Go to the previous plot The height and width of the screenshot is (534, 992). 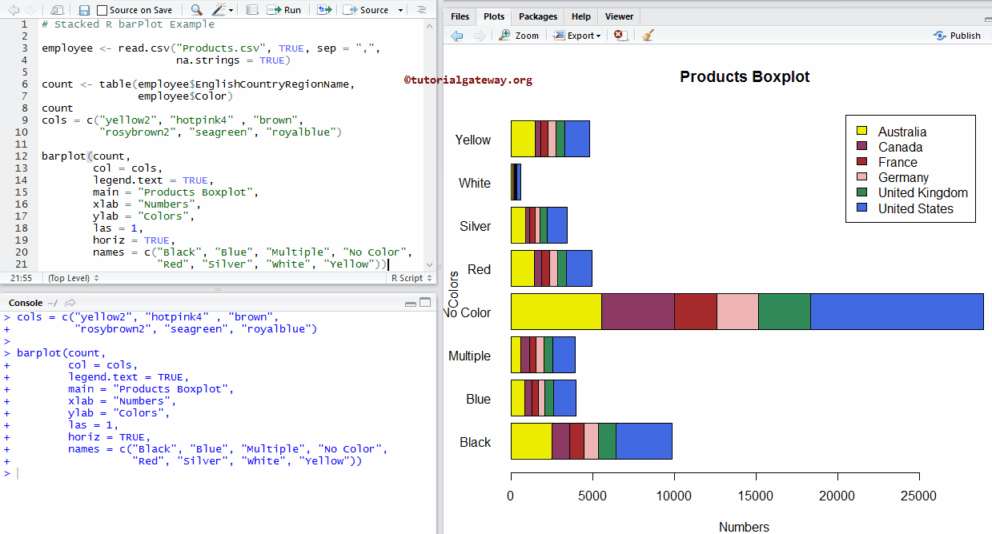click(457, 35)
